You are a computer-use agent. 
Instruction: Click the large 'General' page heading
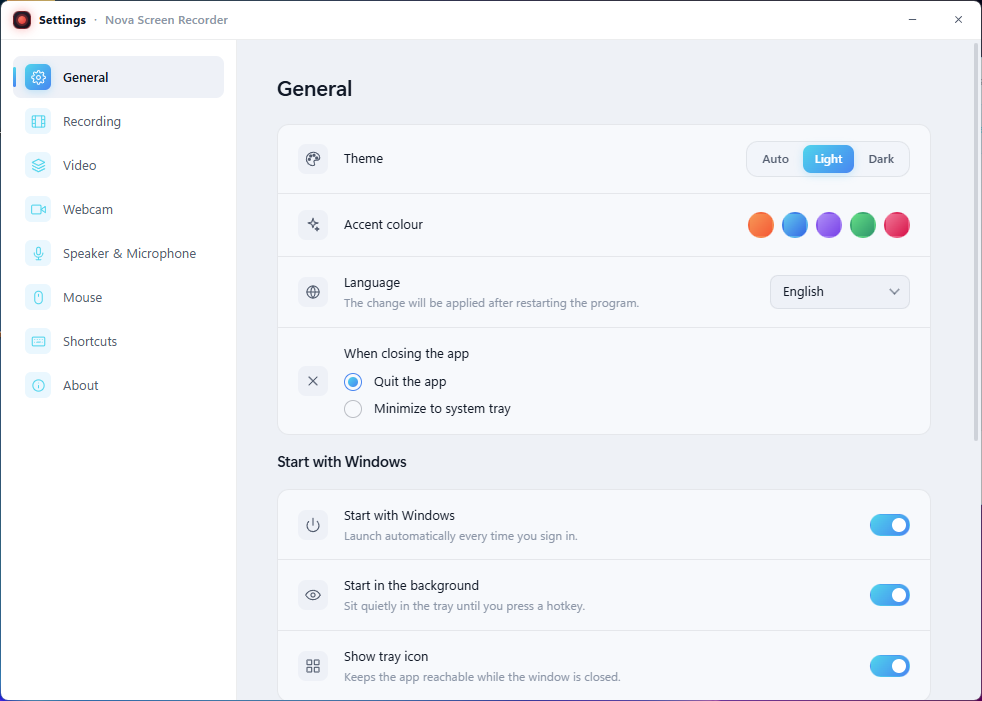pyautogui.click(x=314, y=89)
